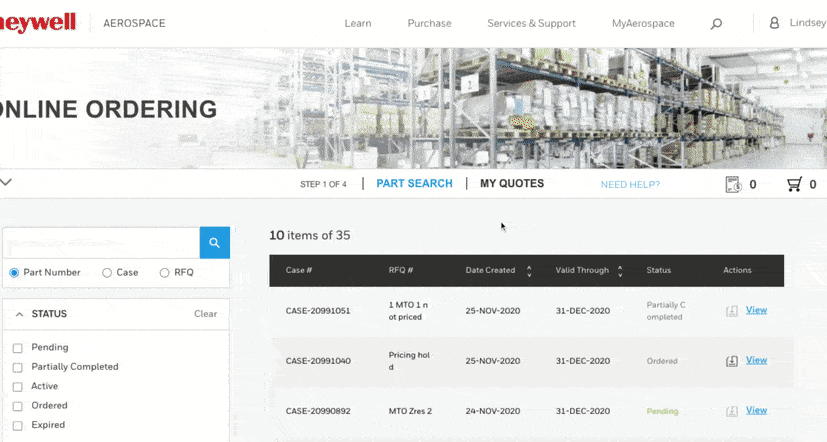
Task: Sort by Valid Through arrows
Action: click(620, 271)
